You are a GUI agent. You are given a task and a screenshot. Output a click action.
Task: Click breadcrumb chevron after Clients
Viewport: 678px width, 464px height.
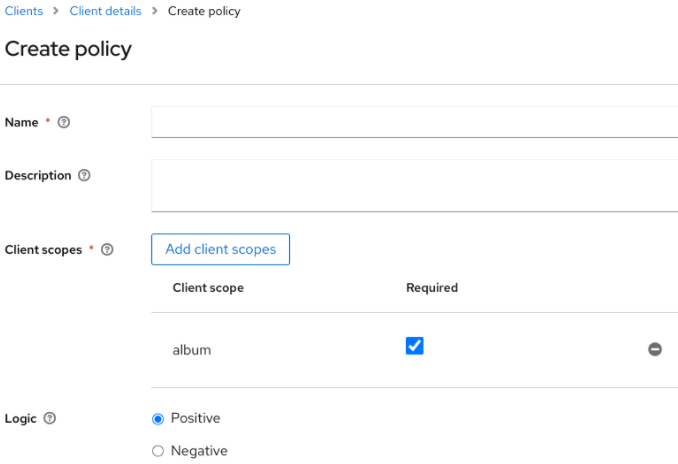pos(55,11)
